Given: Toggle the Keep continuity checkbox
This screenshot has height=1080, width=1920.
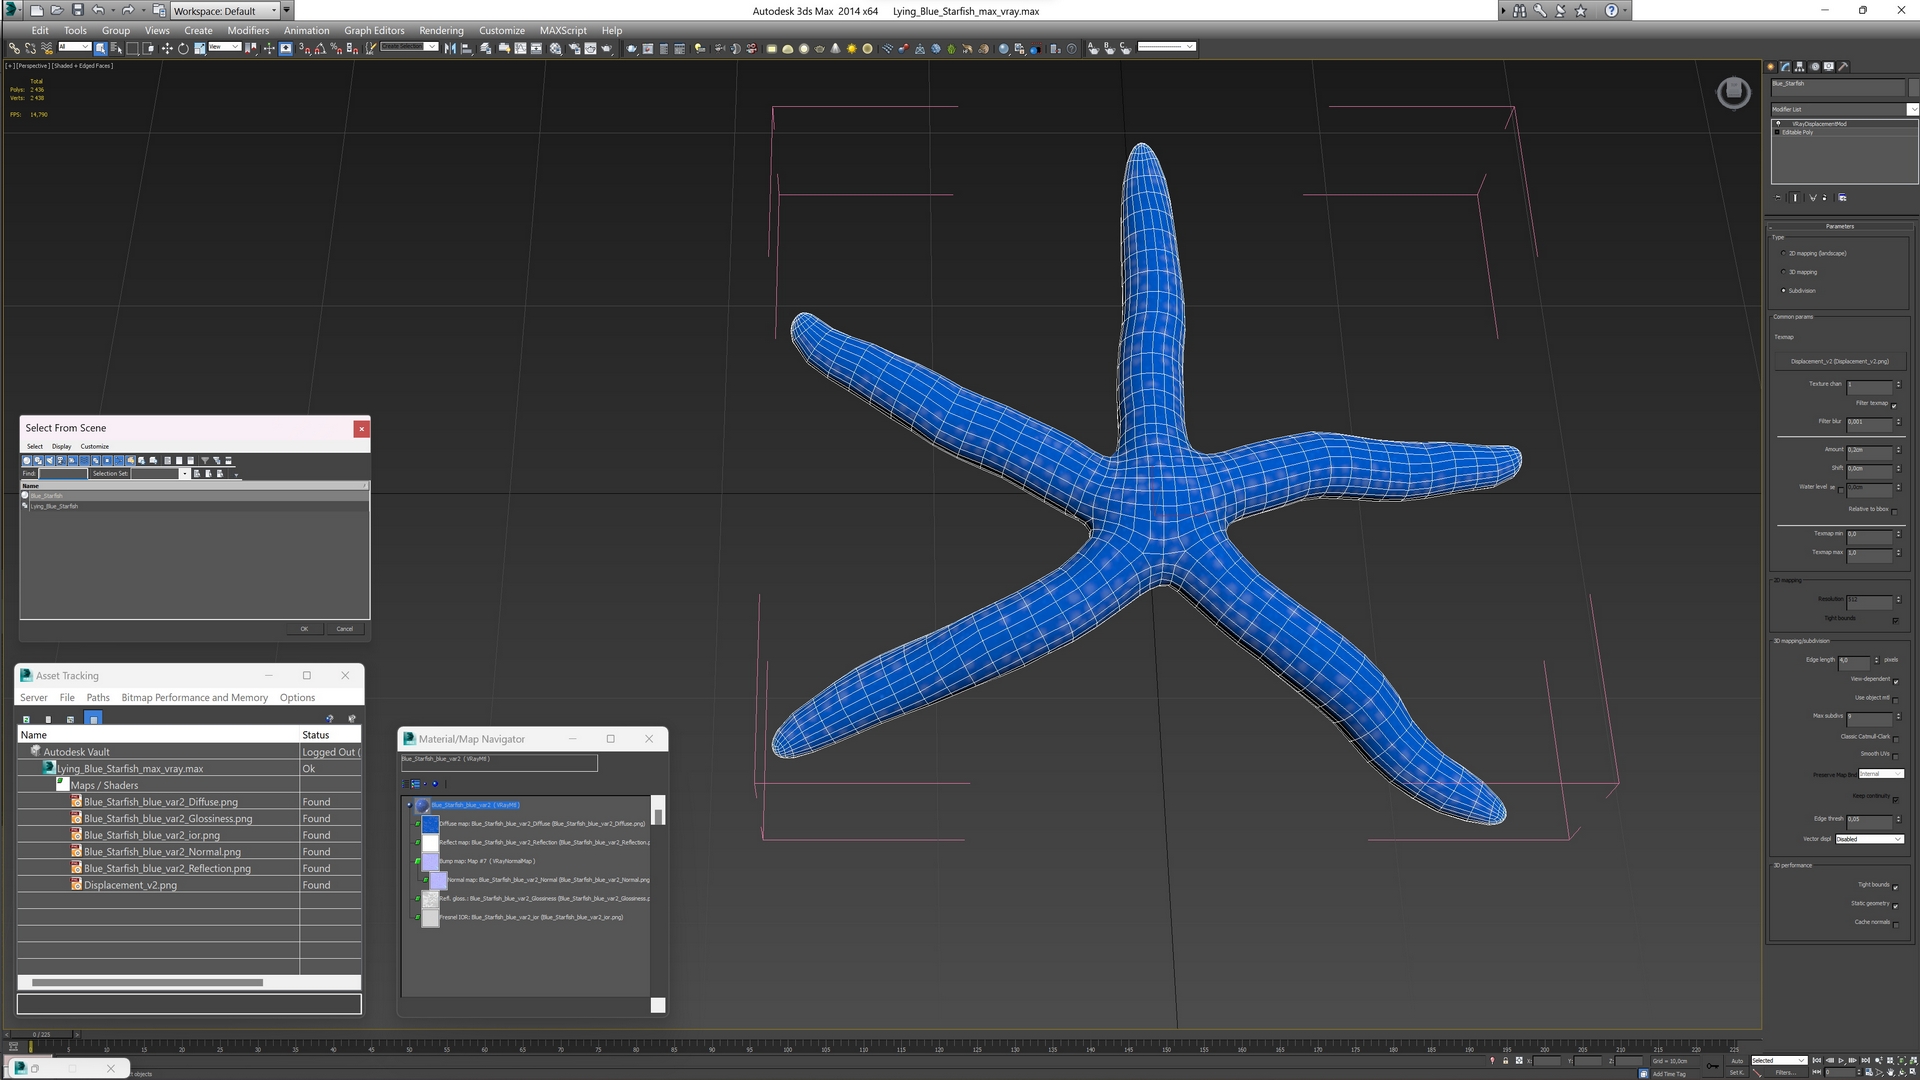Looking at the screenshot, I should pyautogui.click(x=1895, y=798).
